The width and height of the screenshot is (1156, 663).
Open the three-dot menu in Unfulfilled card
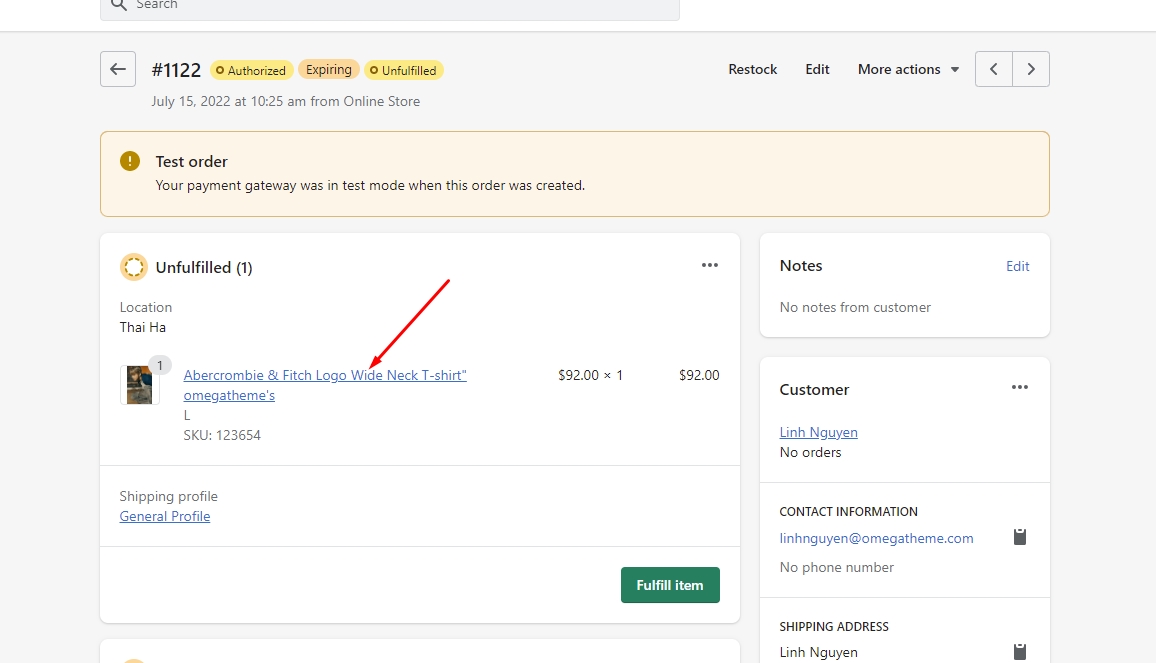pyautogui.click(x=710, y=265)
